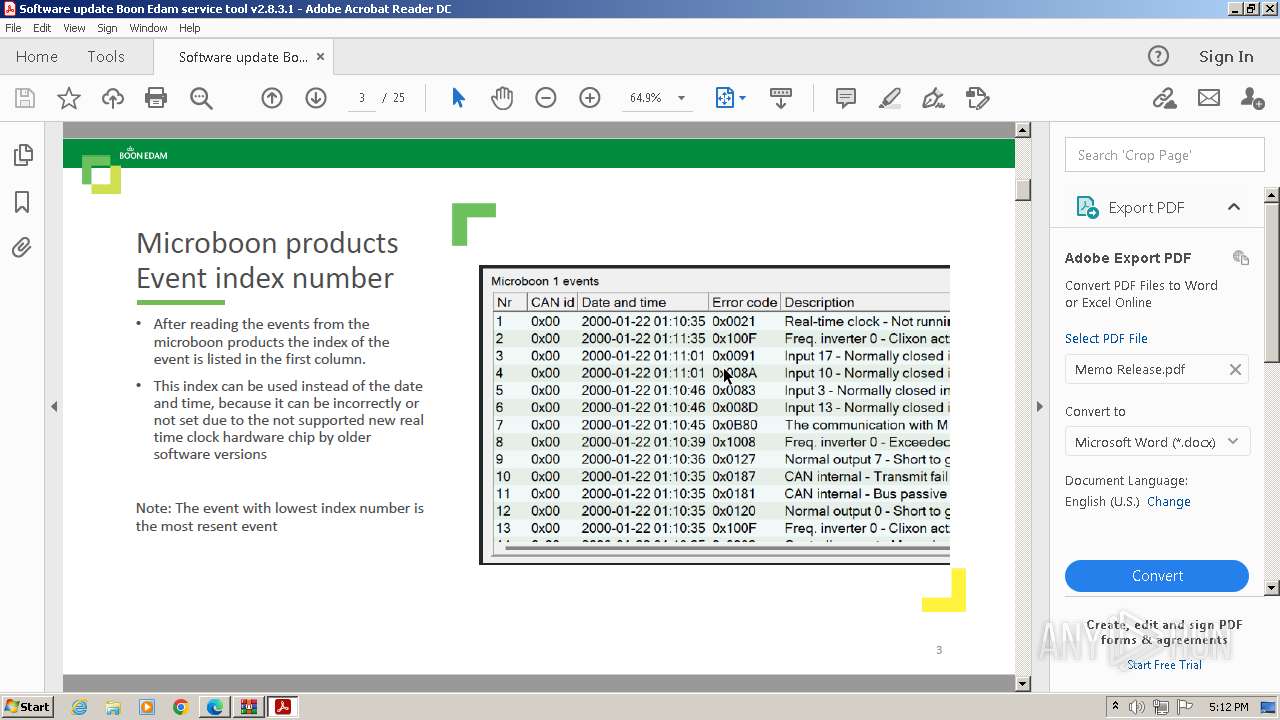Remove Memo Release.pdf with the X
Viewport: 1280px width, 720px height.
pos(1235,369)
